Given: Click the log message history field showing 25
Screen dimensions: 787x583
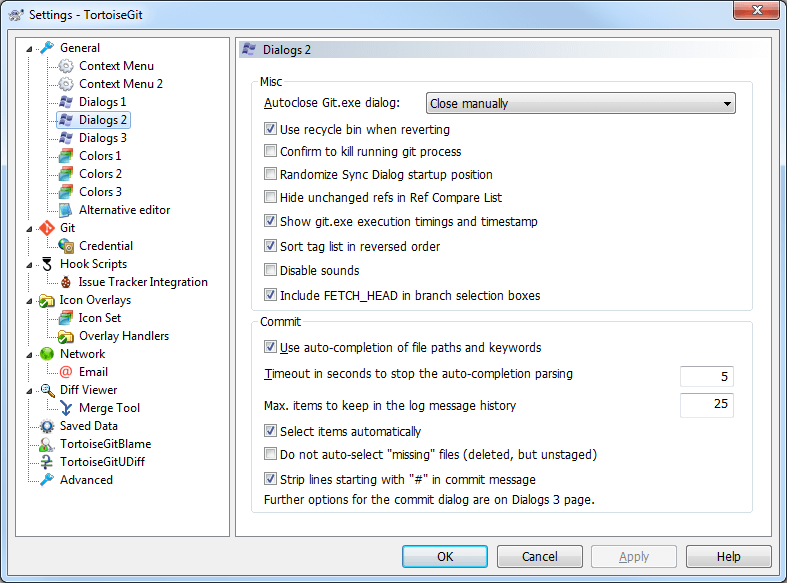Looking at the screenshot, I should coord(707,404).
